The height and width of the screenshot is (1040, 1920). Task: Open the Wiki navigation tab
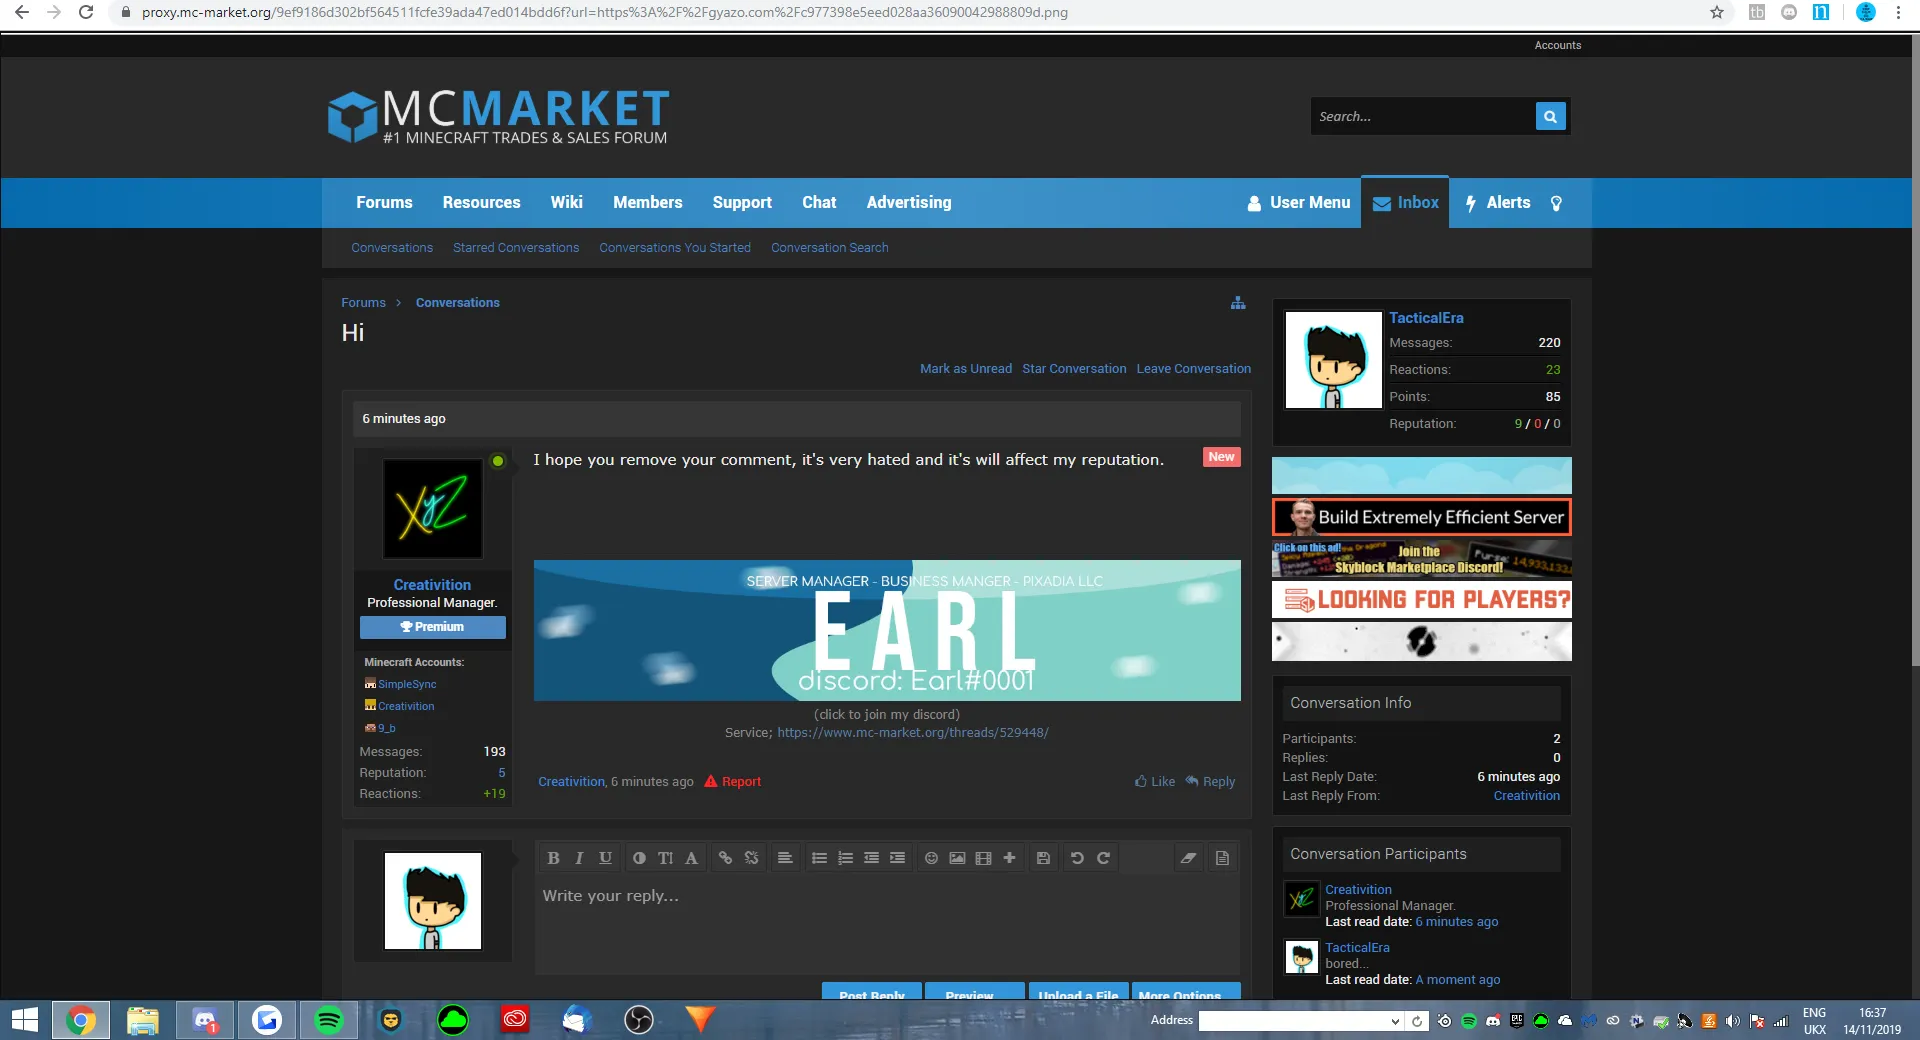[566, 202]
